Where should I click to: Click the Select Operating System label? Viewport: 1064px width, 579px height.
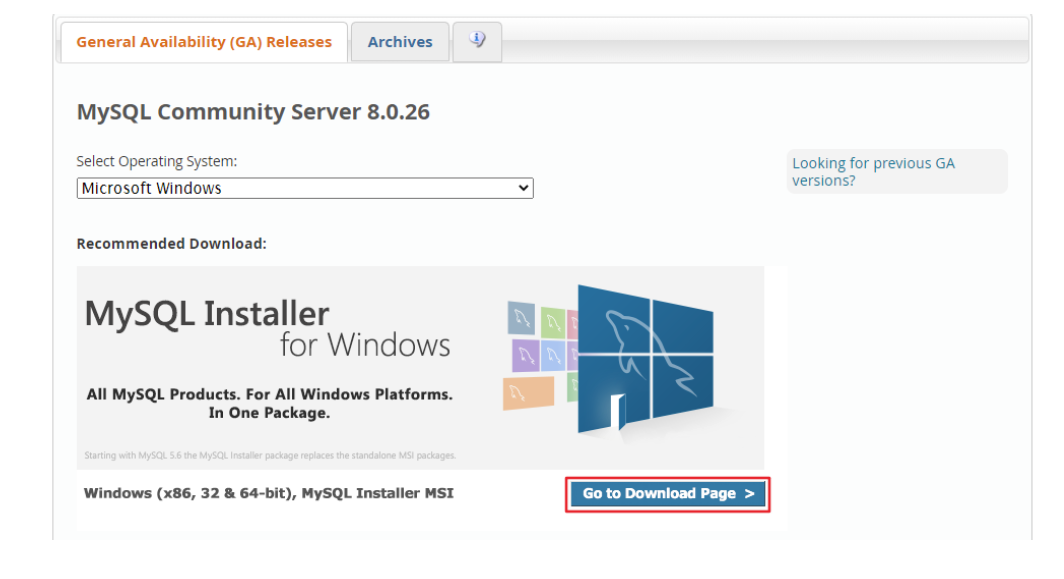(x=157, y=162)
